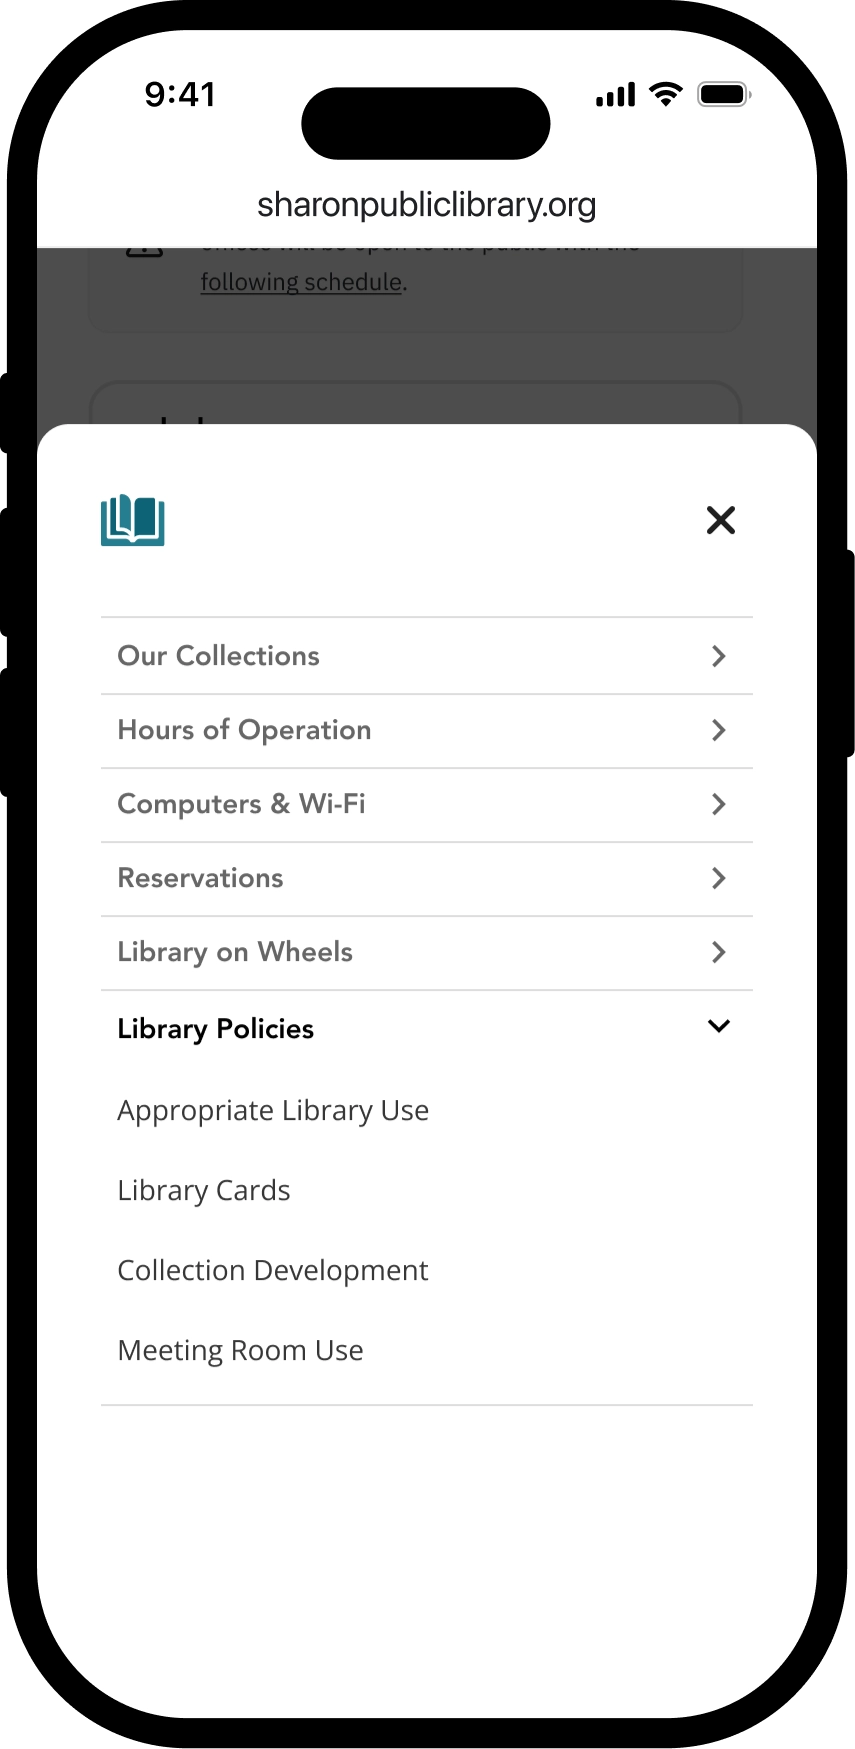
Task: Expand the Reservations chevron arrow
Action: (718, 878)
